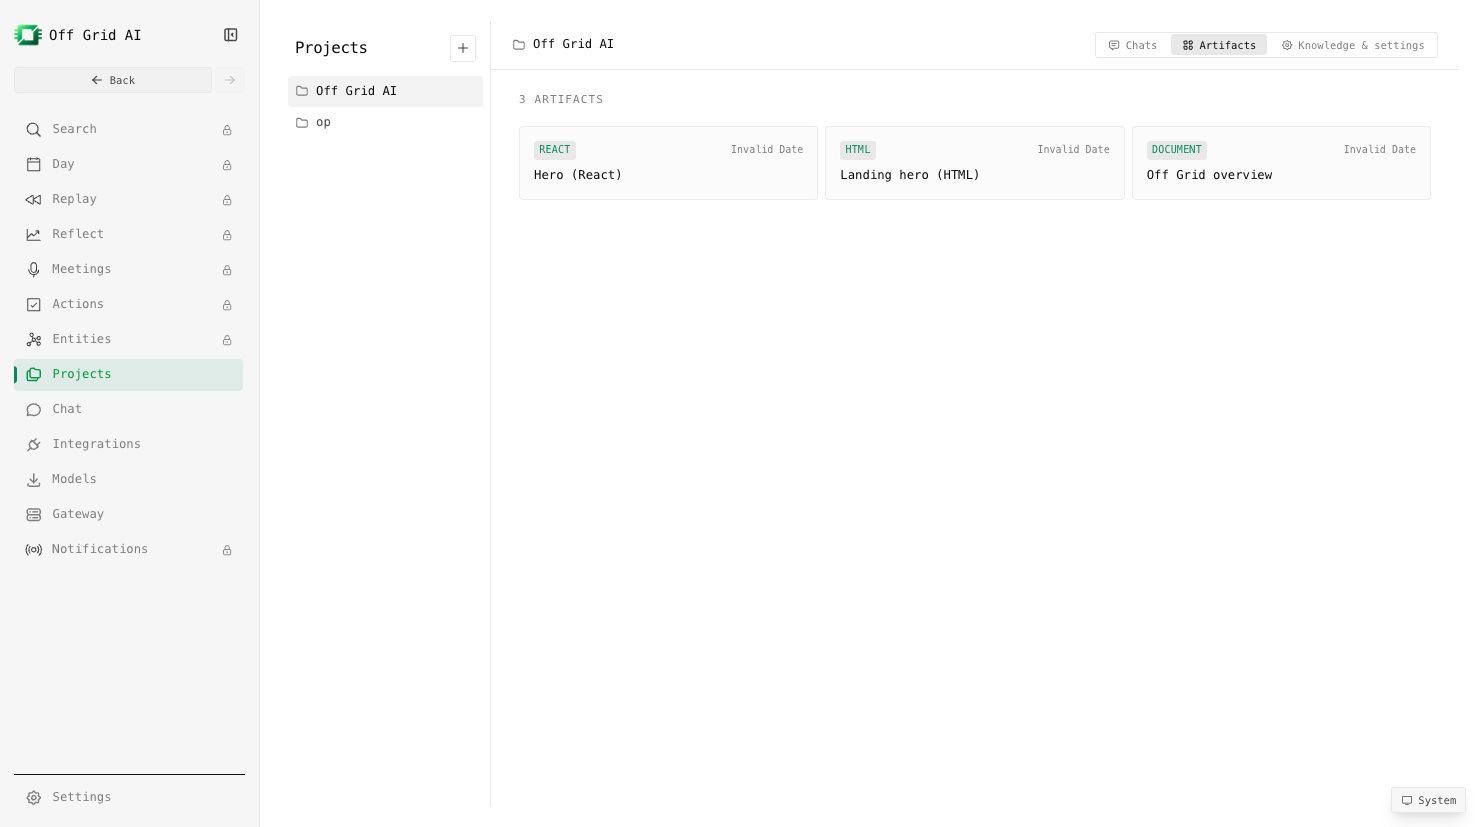Click the Actions checkbox icon
The image size is (1480, 827).
tap(34, 304)
